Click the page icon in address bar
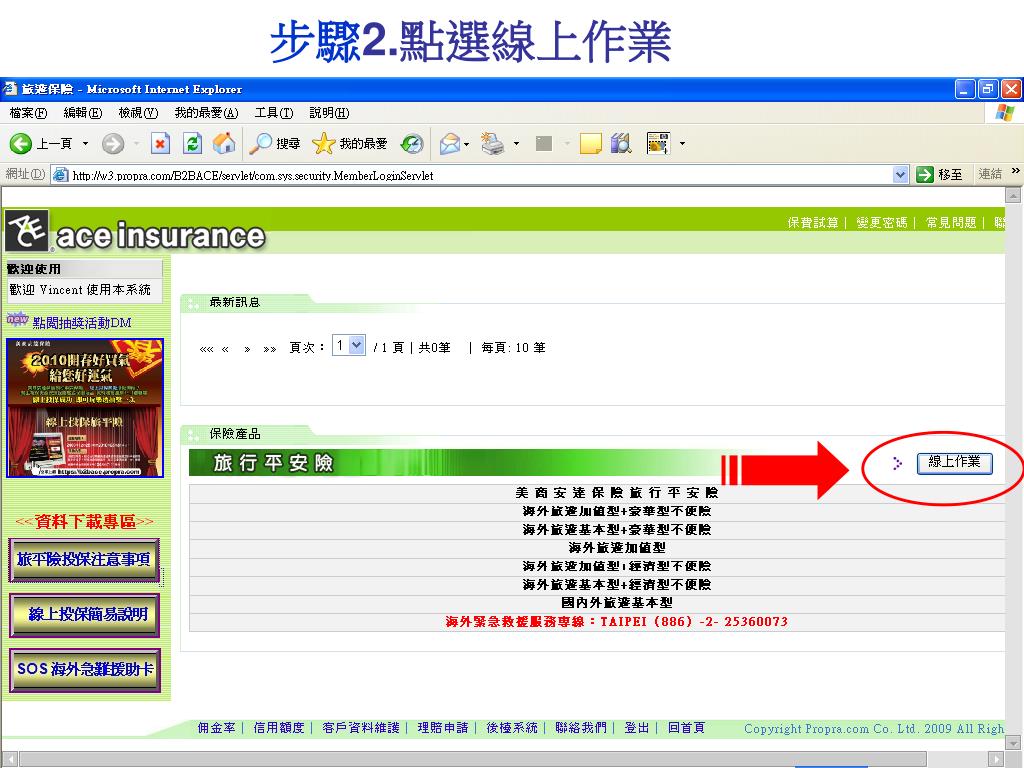 (x=61, y=175)
